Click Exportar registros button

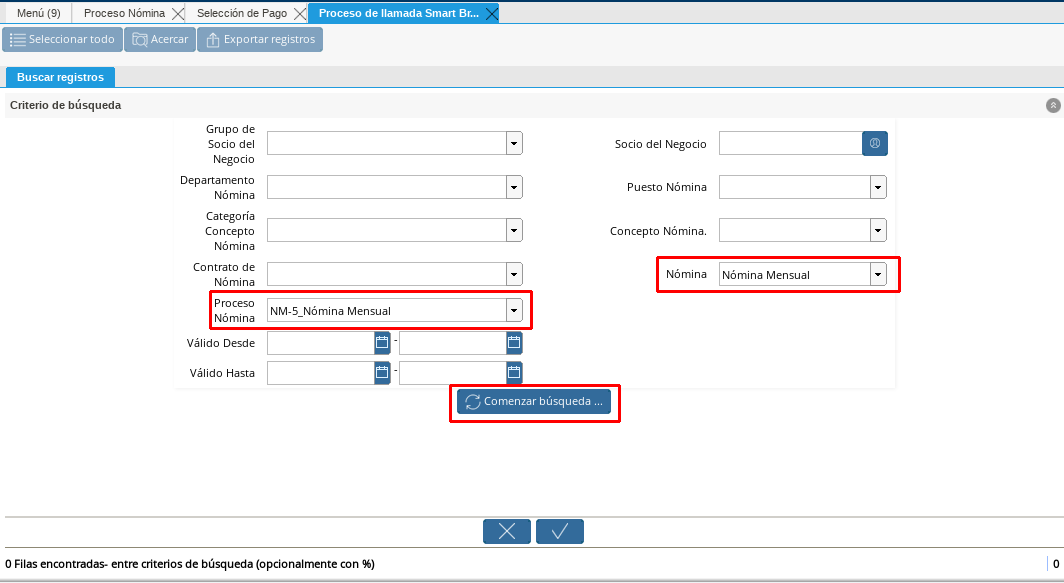[x=260, y=39]
